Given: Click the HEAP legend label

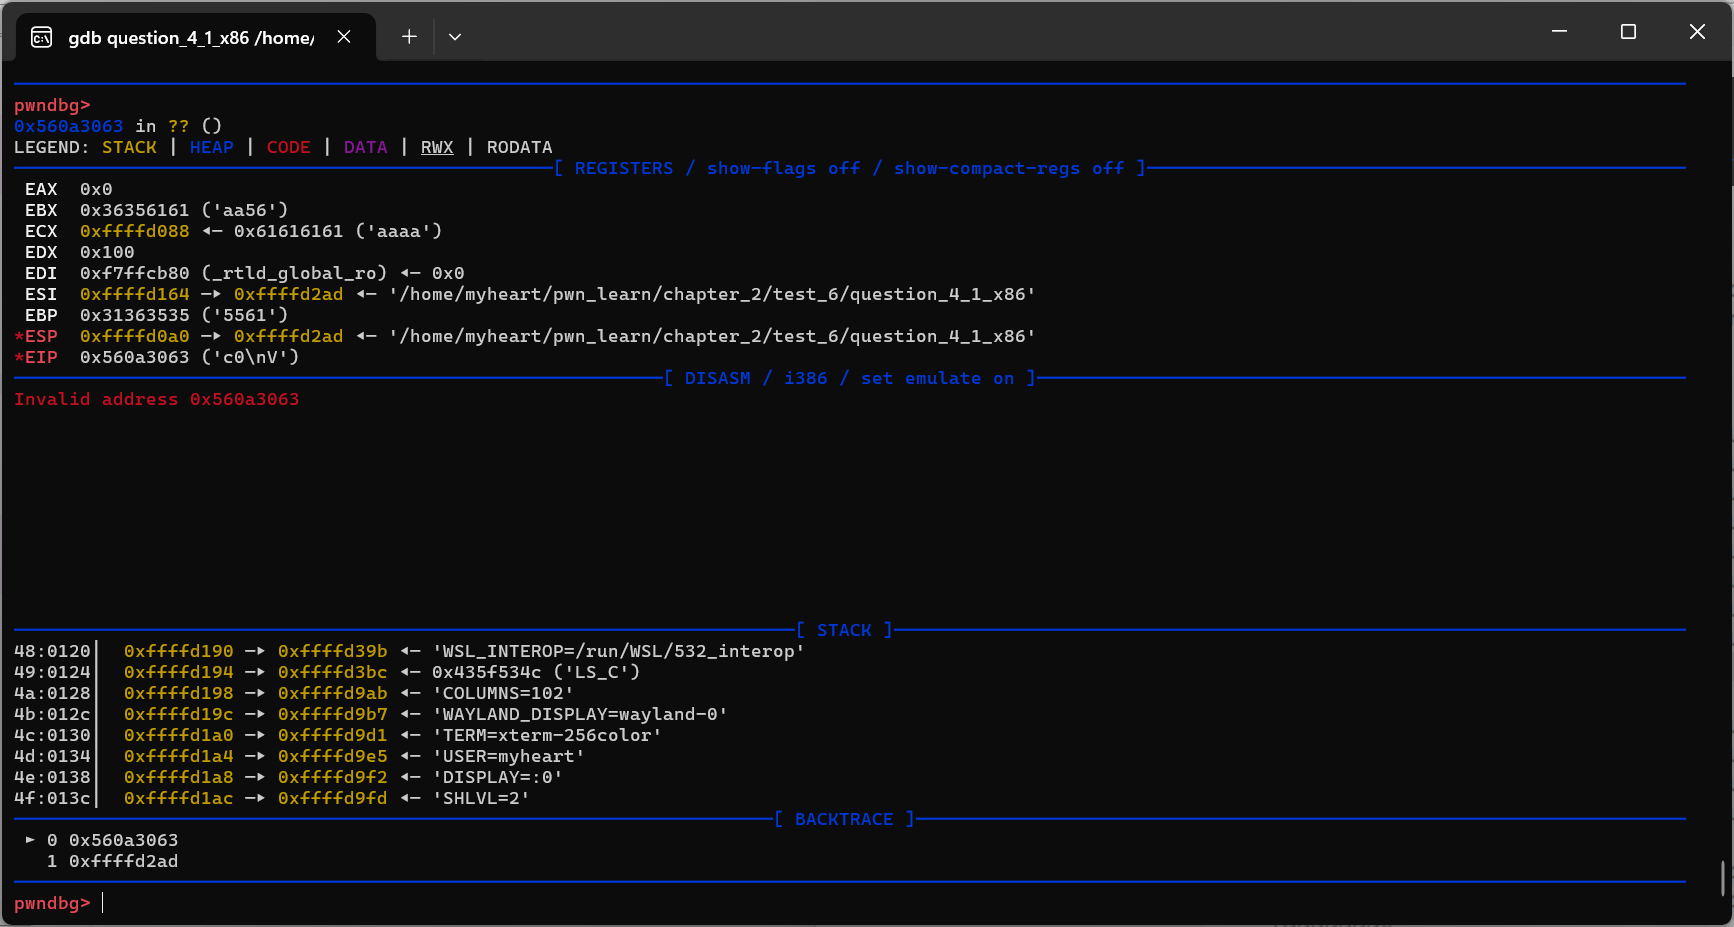Looking at the screenshot, I should [x=212, y=147].
